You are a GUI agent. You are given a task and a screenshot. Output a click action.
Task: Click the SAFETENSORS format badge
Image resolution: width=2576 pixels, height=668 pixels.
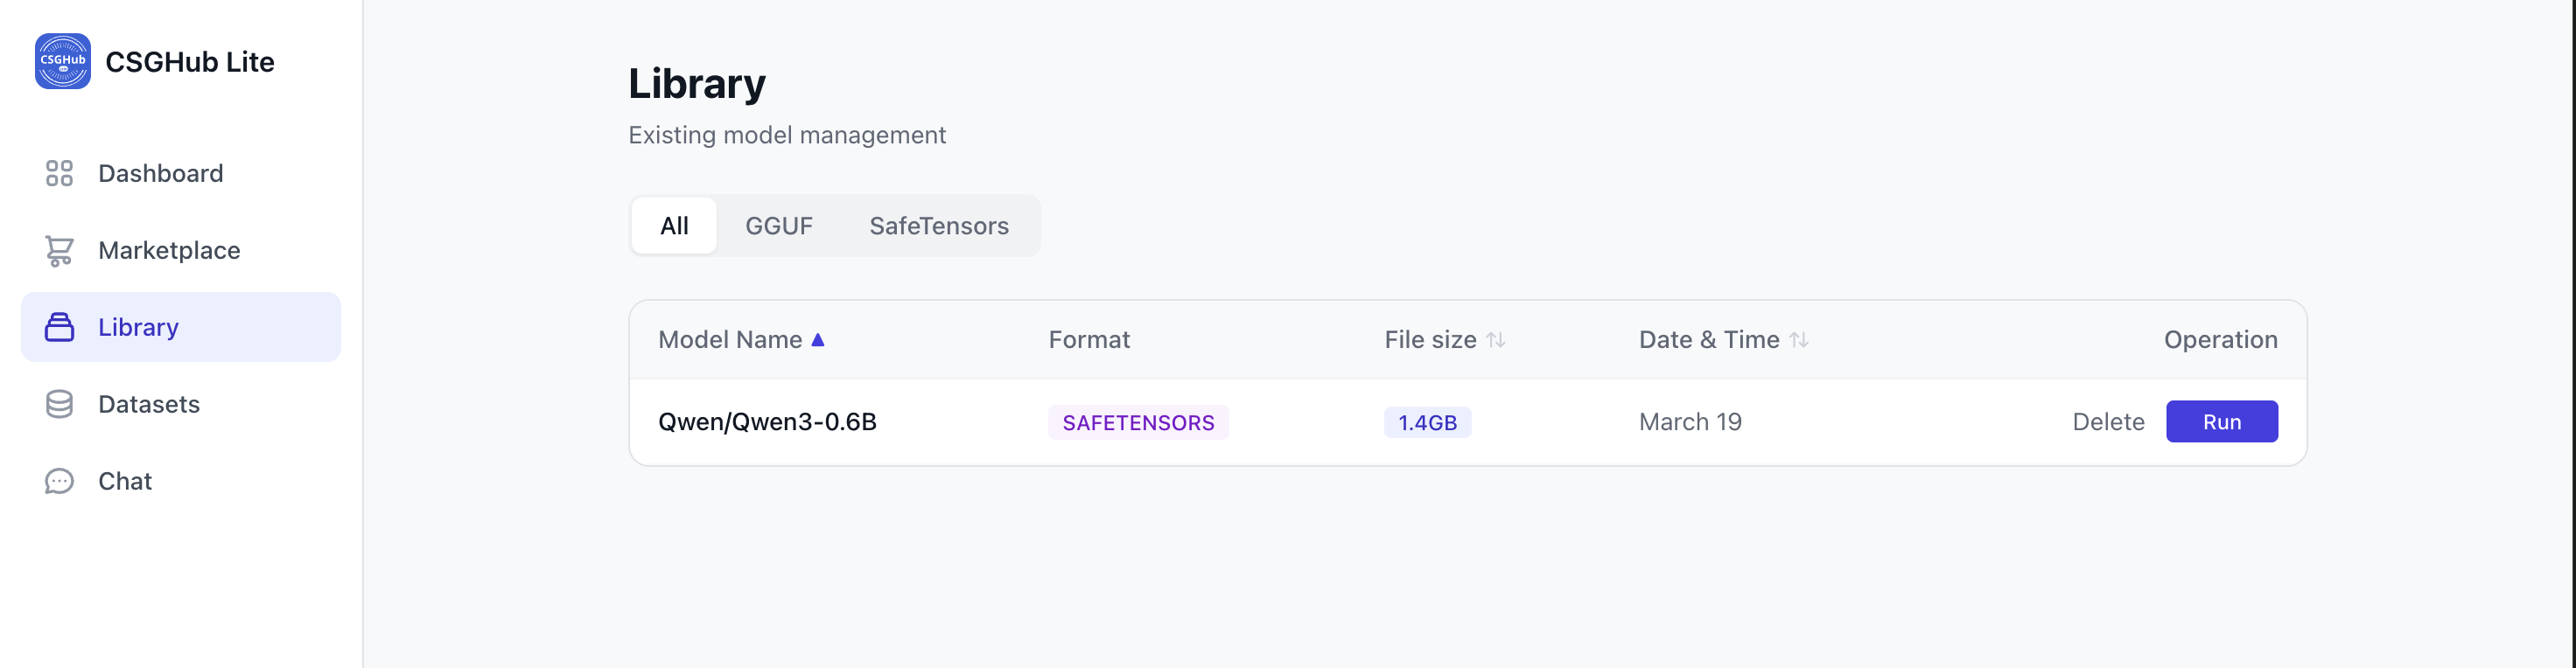[1138, 423]
